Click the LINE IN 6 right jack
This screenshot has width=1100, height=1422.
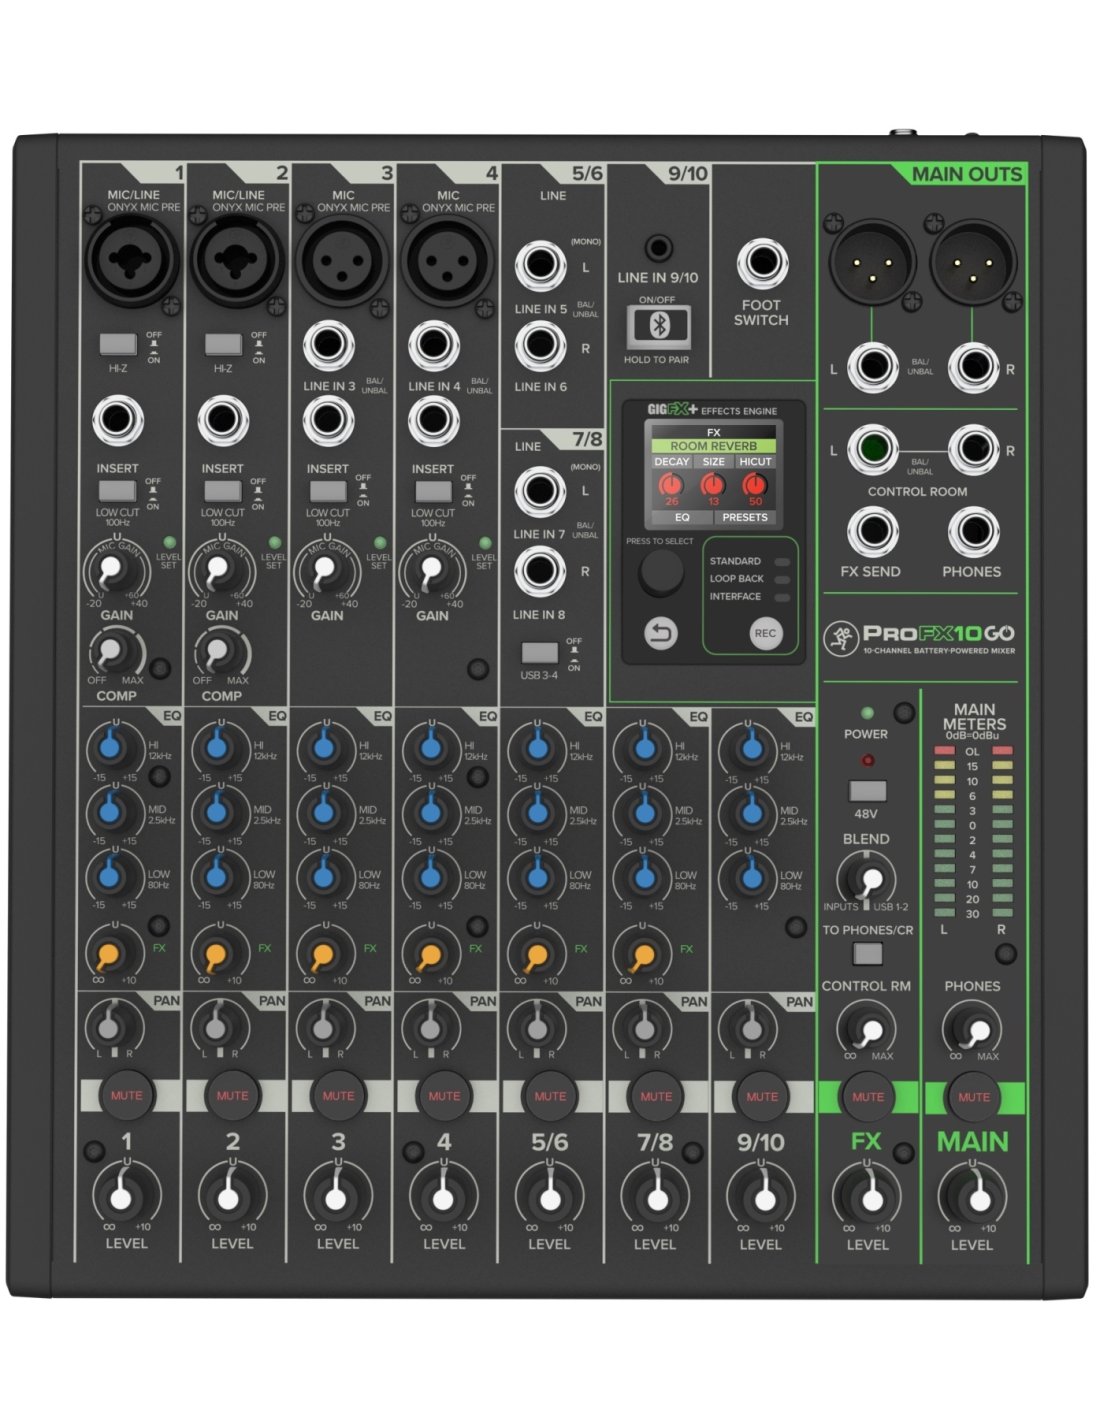(540, 345)
